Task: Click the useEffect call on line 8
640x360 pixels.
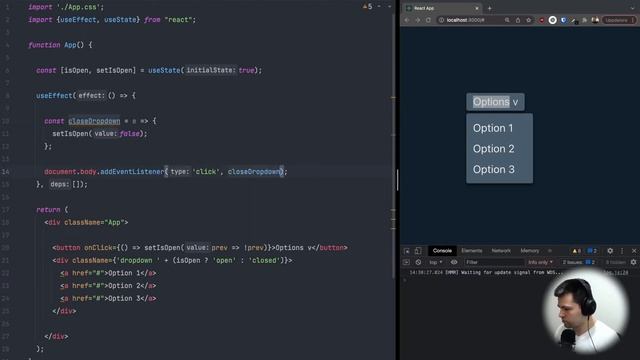Action: tap(54, 96)
